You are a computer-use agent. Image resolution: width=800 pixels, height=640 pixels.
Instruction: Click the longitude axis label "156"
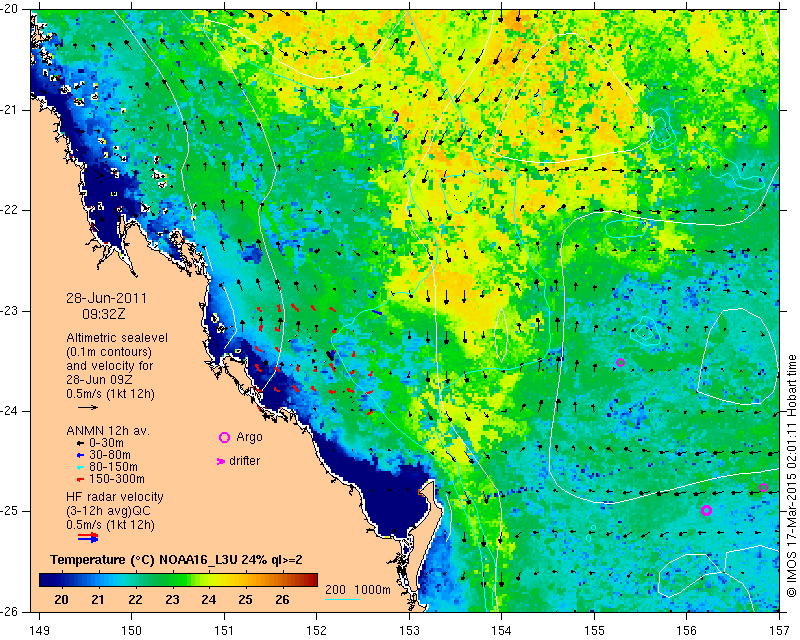pos(687,630)
